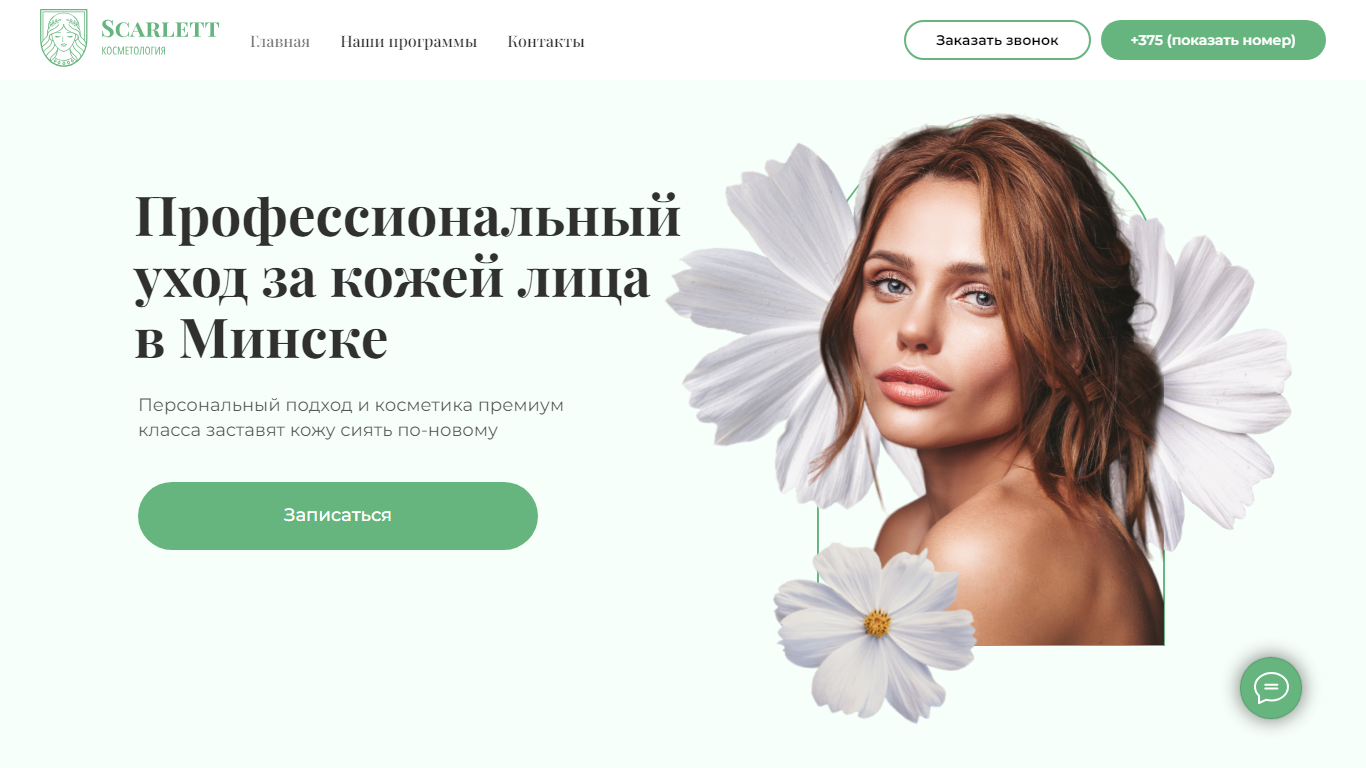Click the green Записаться button

click(338, 516)
